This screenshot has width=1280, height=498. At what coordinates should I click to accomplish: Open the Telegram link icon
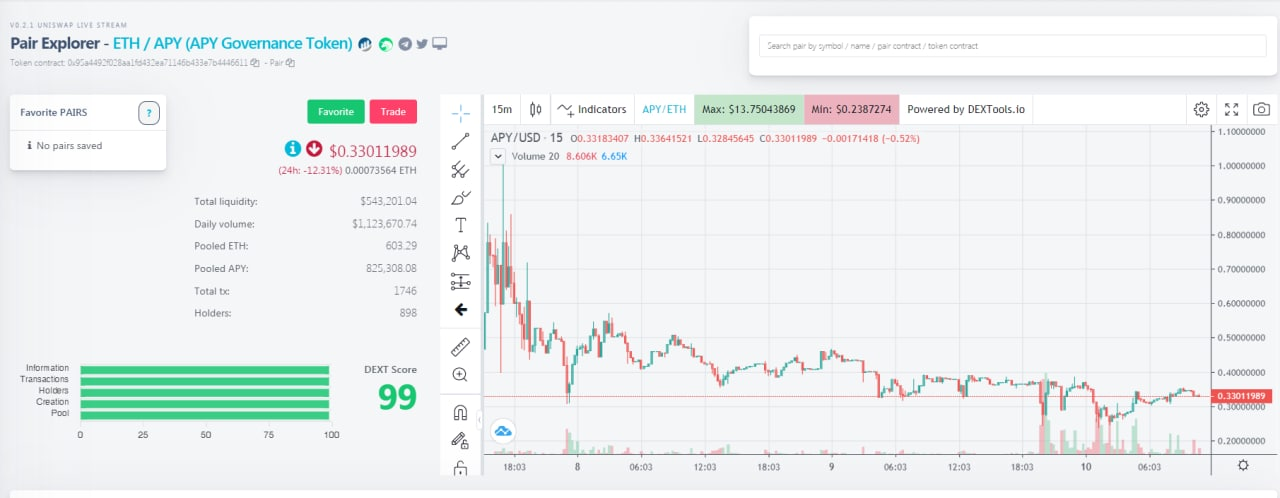point(404,44)
